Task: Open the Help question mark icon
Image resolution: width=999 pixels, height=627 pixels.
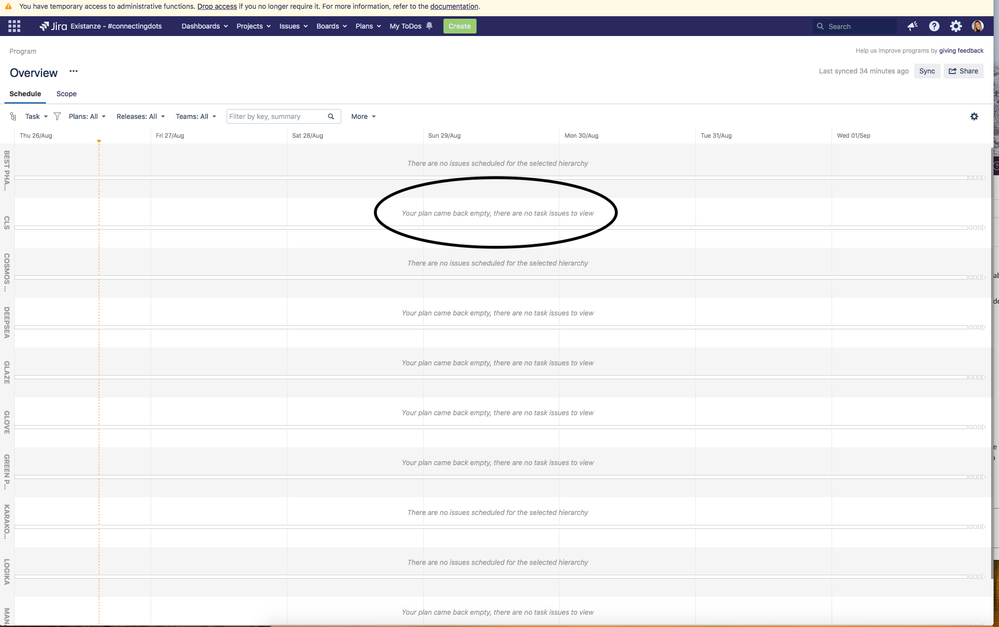Action: click(933, 26)
